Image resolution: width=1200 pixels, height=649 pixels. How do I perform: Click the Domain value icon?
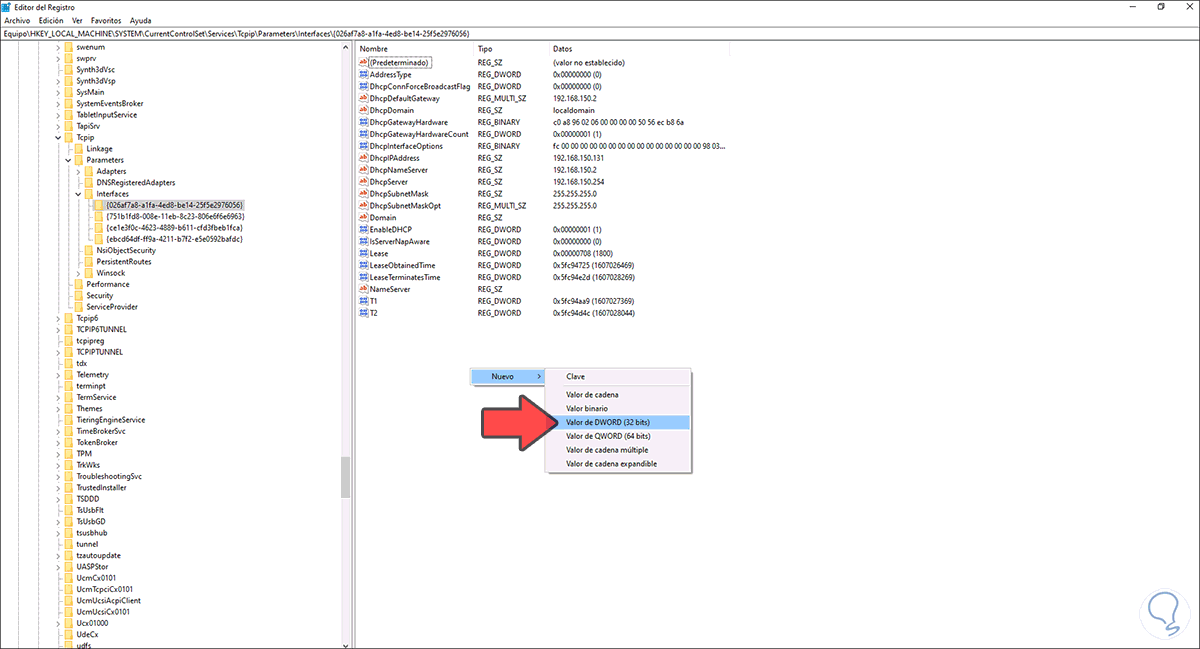364,217
